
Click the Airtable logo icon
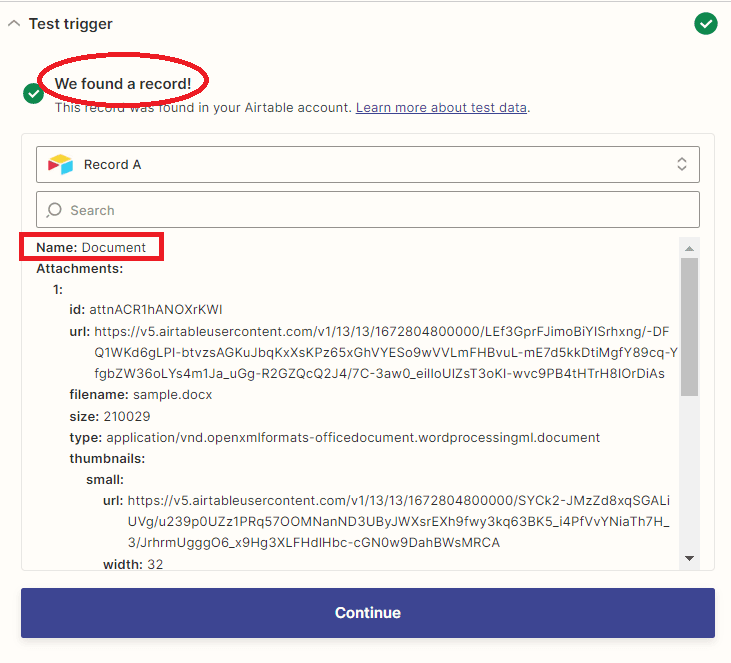click(61, 165)
